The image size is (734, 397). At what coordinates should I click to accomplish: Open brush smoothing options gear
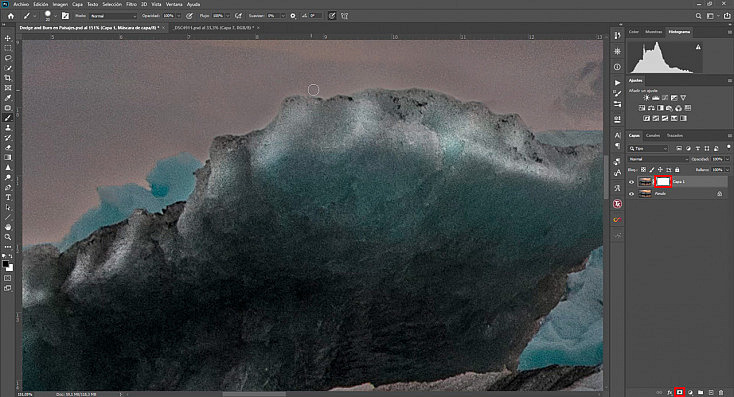coord(293,16)
